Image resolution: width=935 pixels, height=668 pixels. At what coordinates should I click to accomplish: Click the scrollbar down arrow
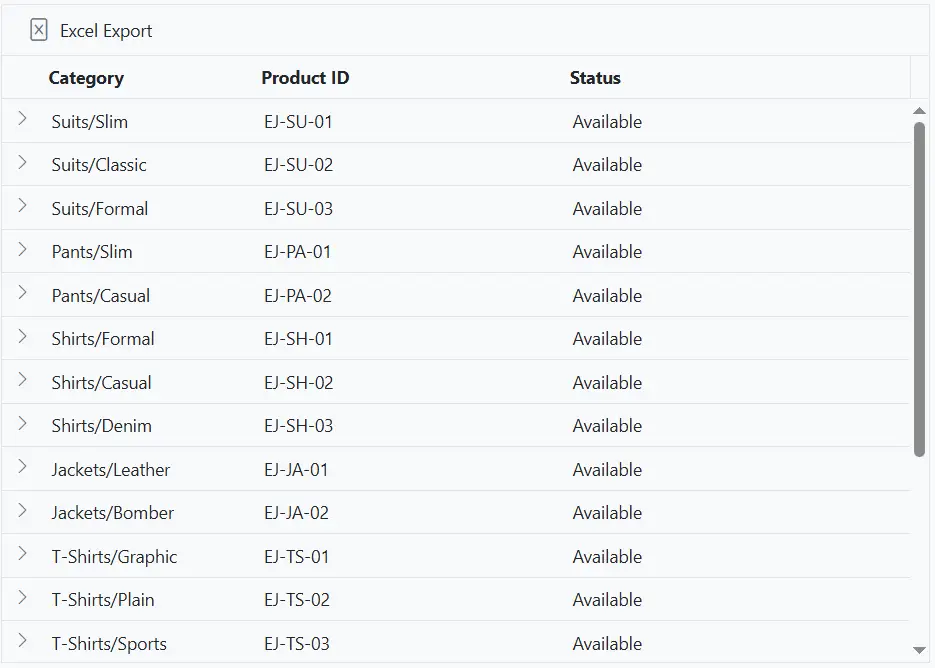pos(920,651)
